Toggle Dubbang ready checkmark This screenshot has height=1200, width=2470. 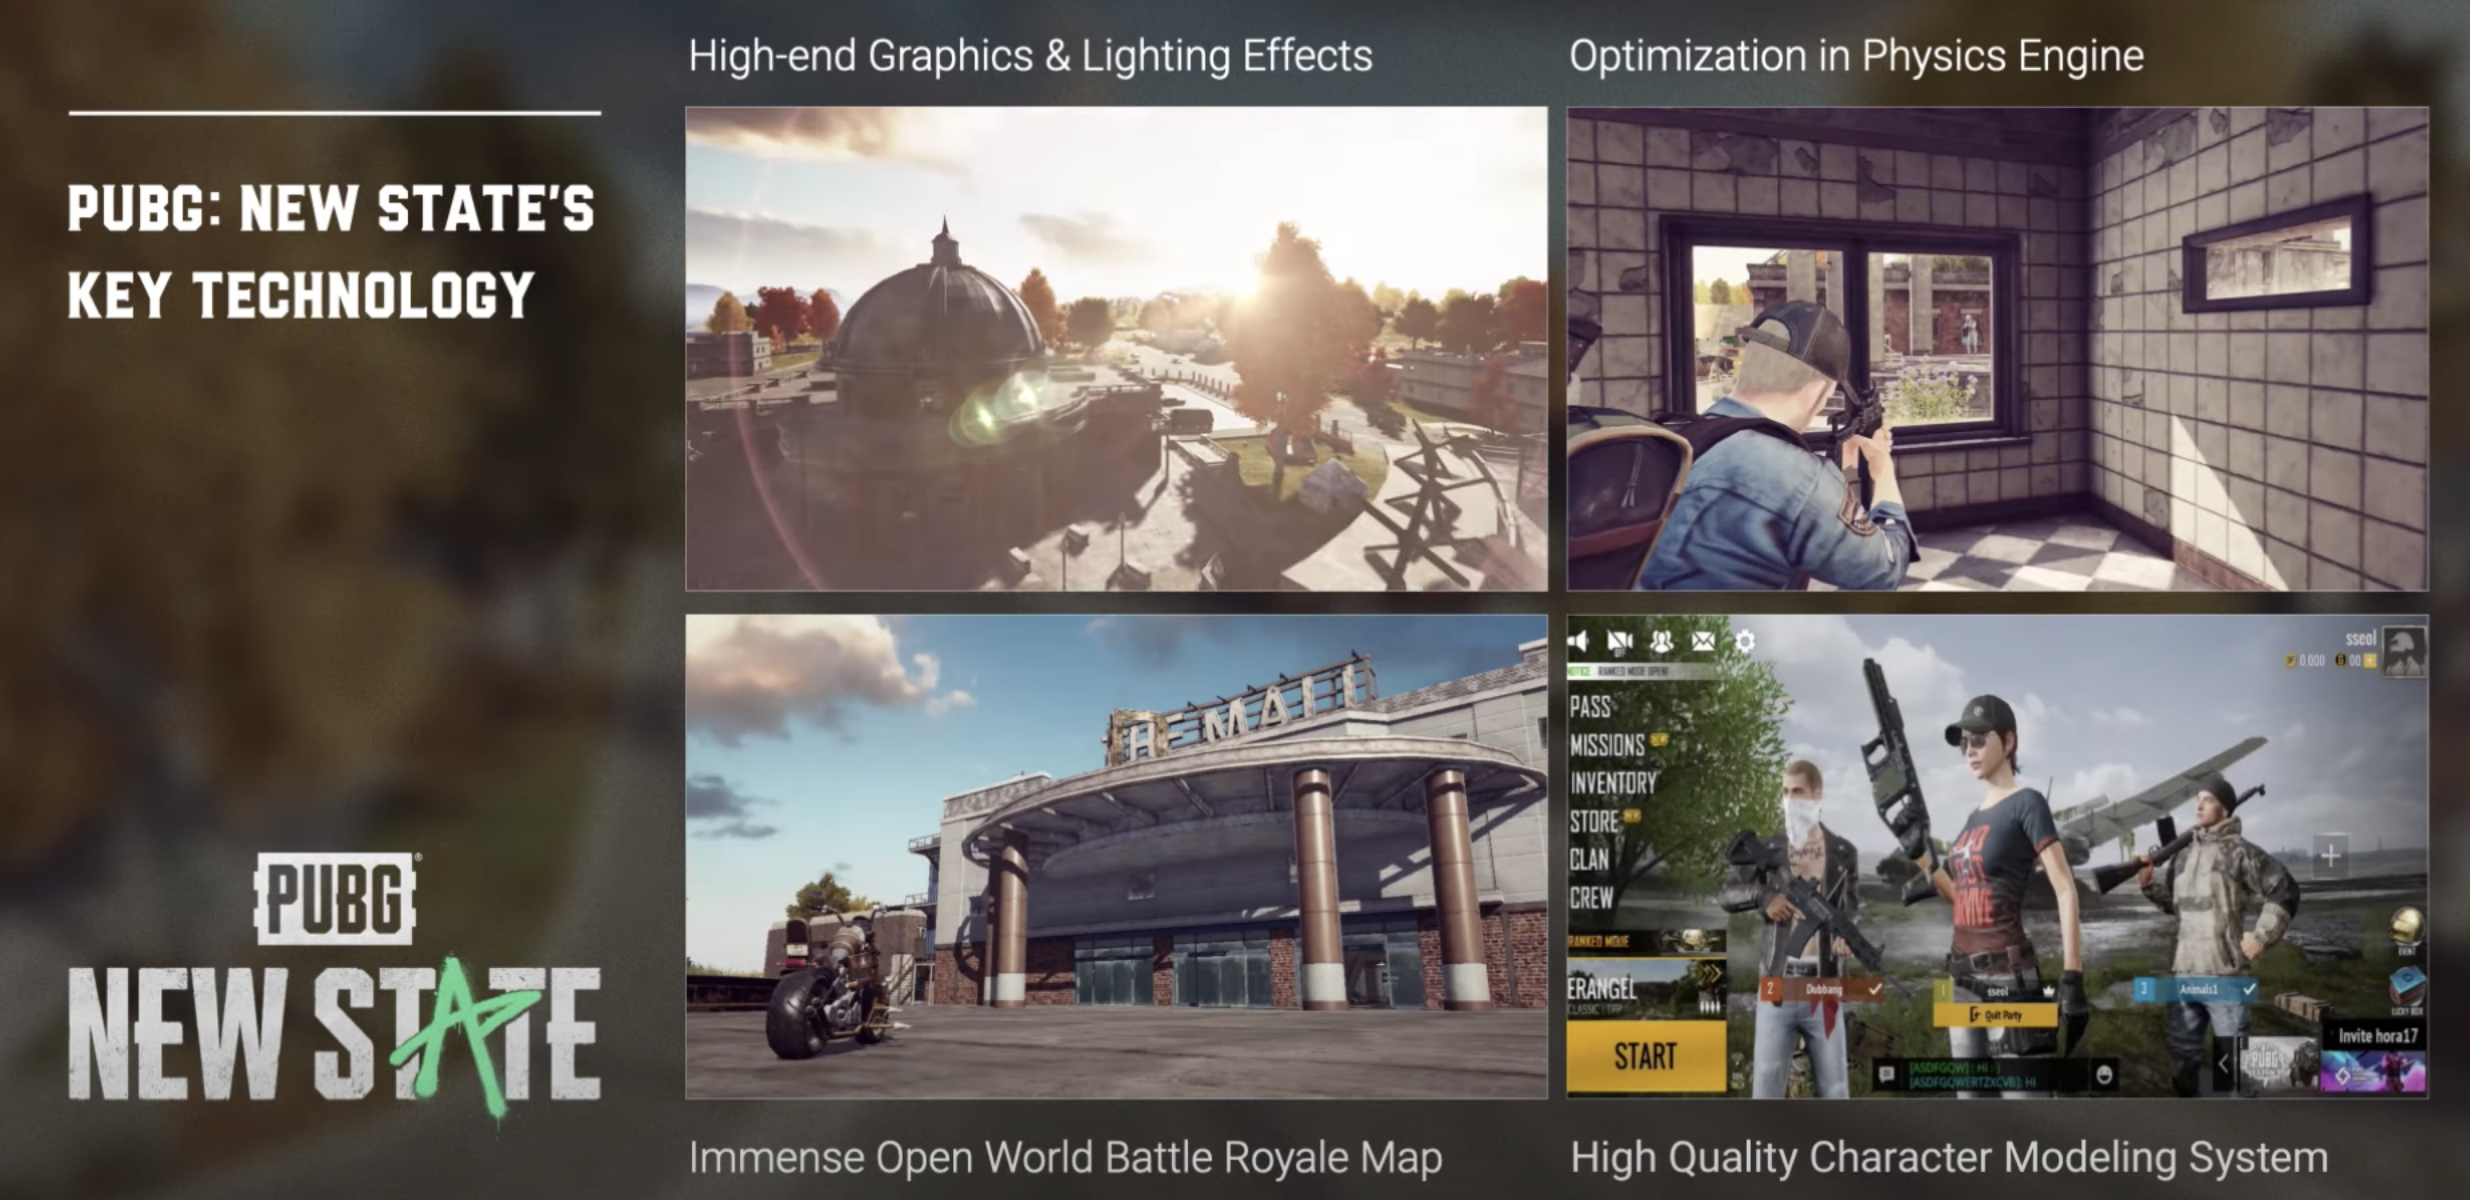[1876, 989]
